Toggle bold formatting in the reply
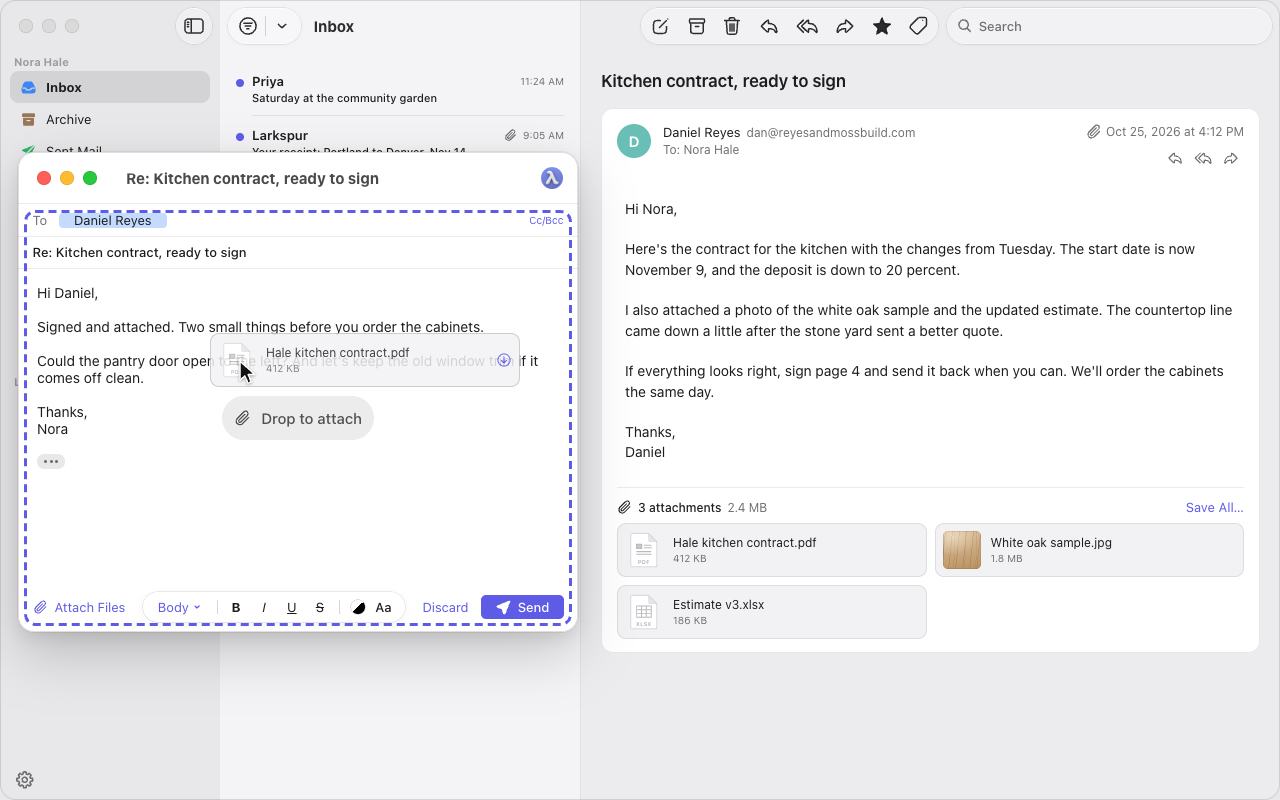 point(236,607)
